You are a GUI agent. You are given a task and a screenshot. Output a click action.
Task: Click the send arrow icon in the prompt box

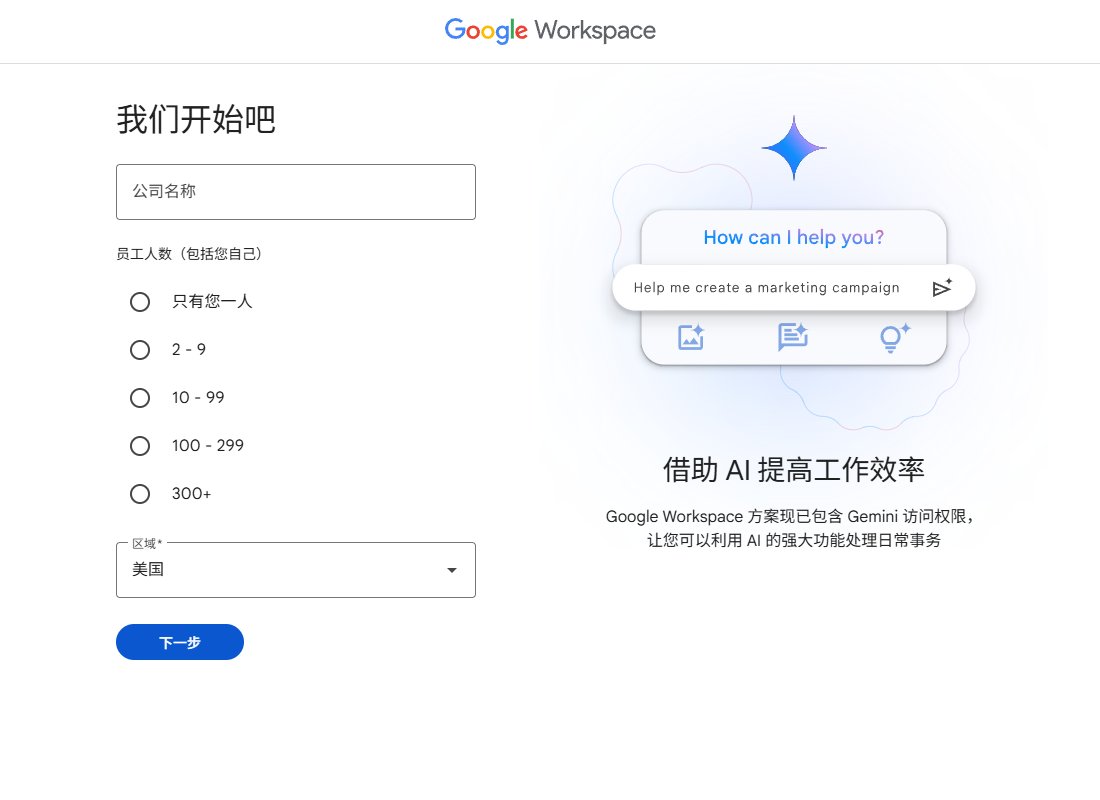pyautogui.click(x=942, y=288)
